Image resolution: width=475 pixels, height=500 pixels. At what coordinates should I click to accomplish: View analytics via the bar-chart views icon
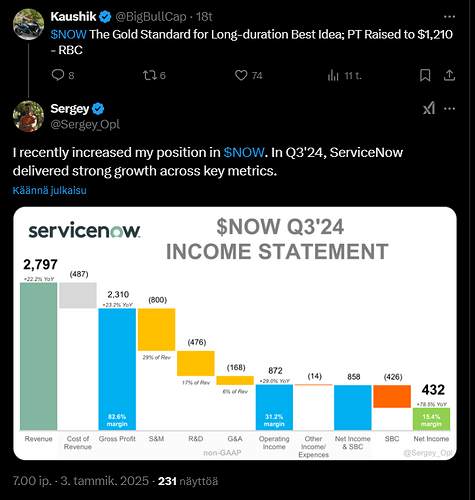(x=333, y=76)
